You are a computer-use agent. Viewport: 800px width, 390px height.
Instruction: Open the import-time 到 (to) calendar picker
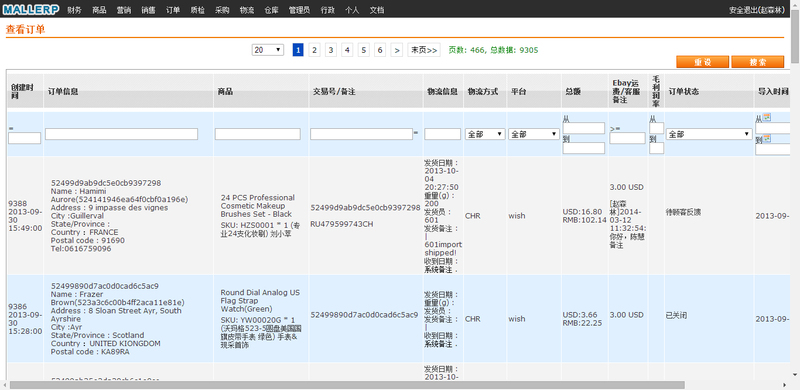point(766,139)
